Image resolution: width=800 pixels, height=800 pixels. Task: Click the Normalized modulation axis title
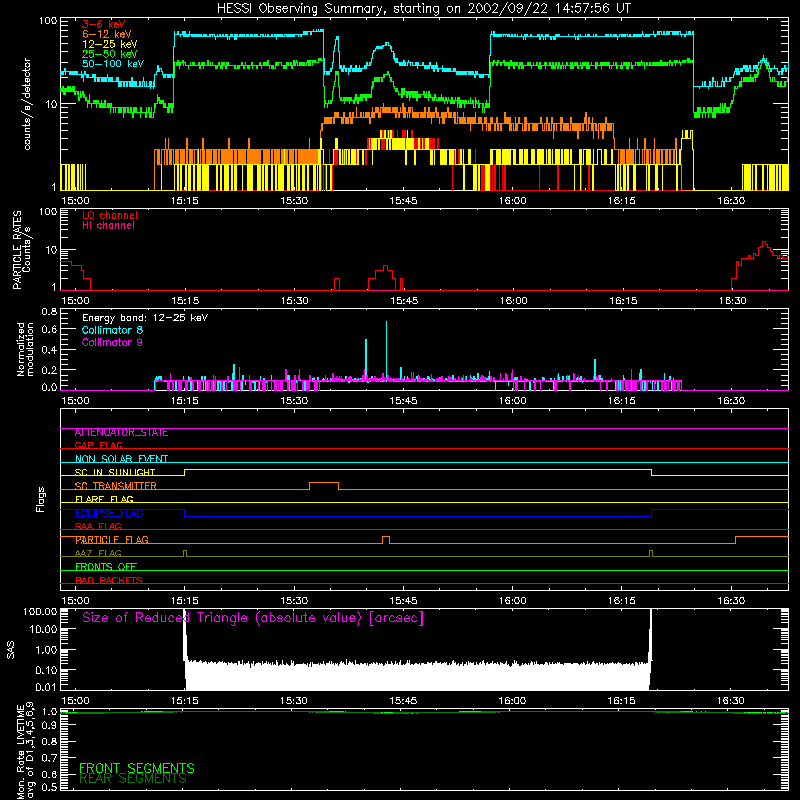pyautogui.click(x=25, y=349)
